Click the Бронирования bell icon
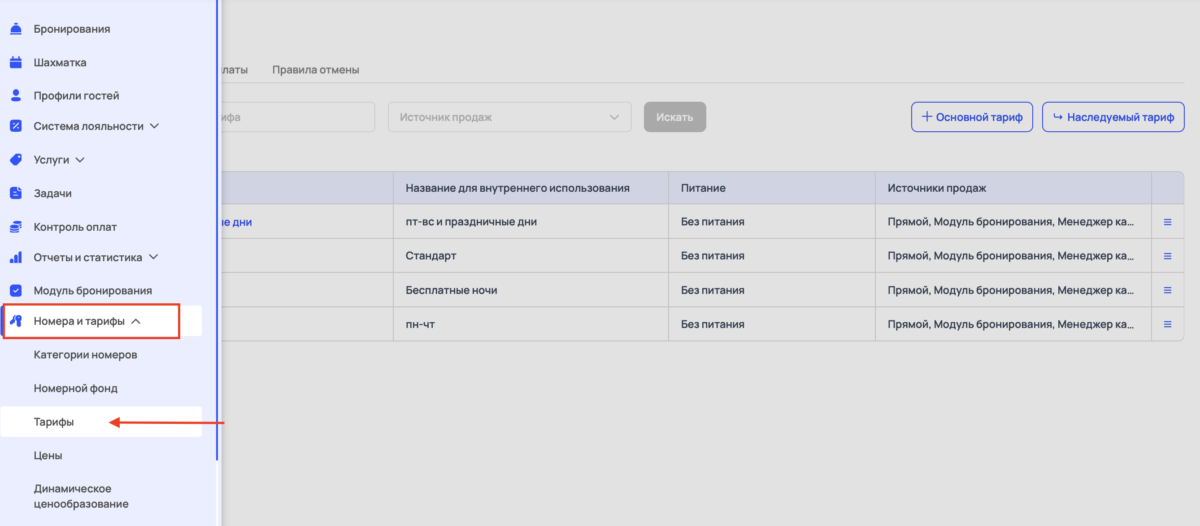 click(x=16, y=29)
